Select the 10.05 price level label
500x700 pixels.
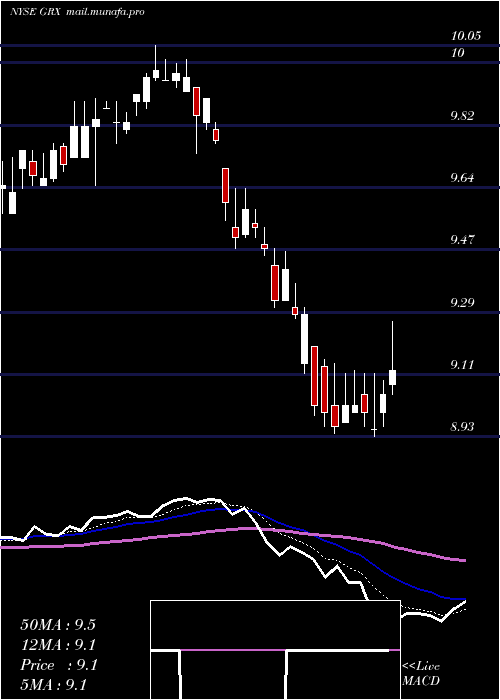pyautogui.click(x=466, y=36)
